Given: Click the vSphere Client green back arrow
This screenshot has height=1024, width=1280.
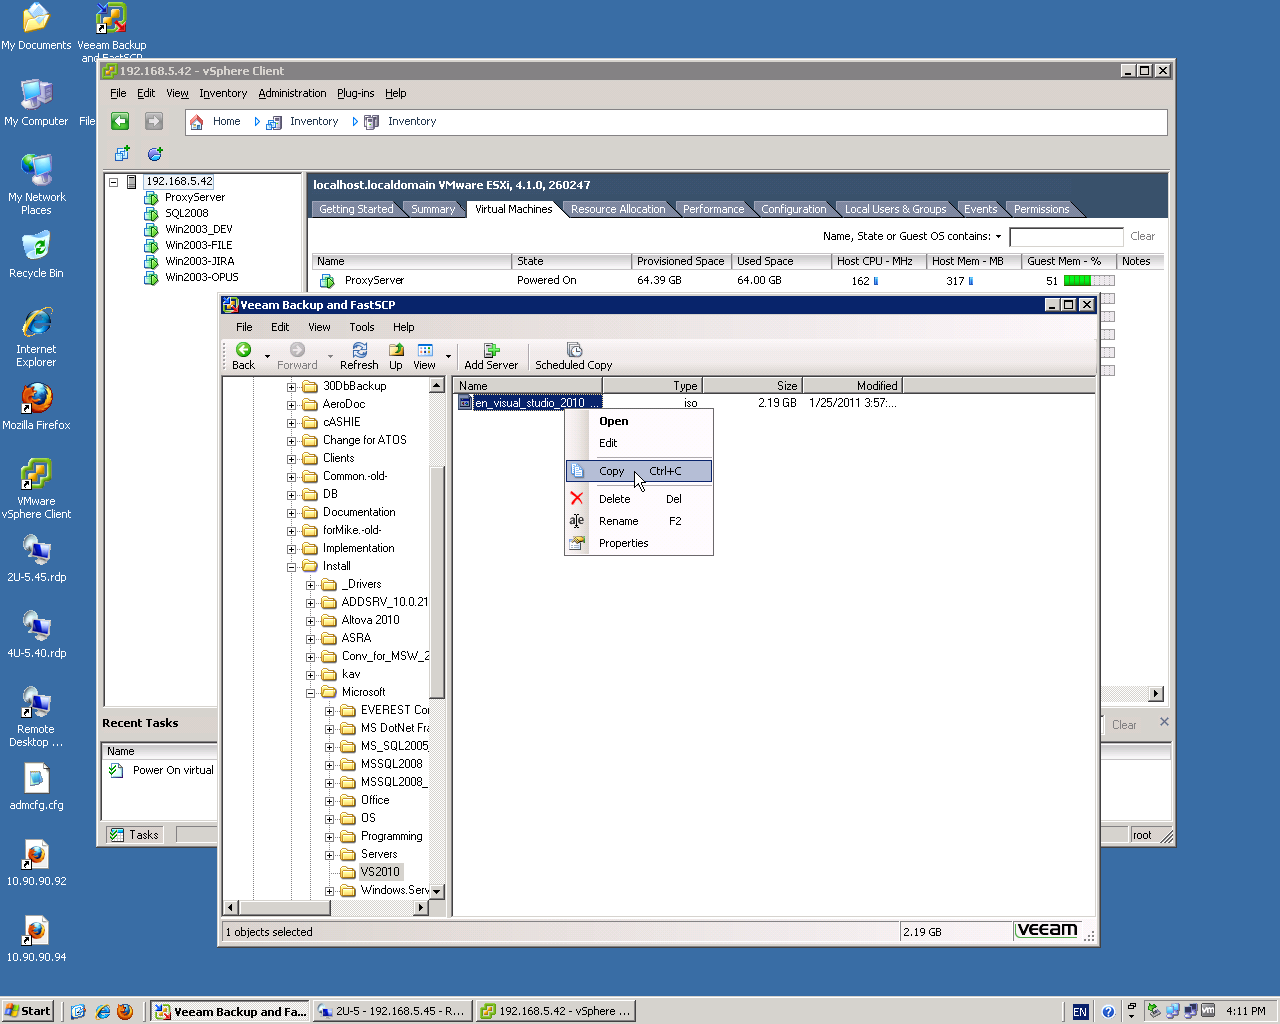Looking at the screenshot, I should pos(120,121).
